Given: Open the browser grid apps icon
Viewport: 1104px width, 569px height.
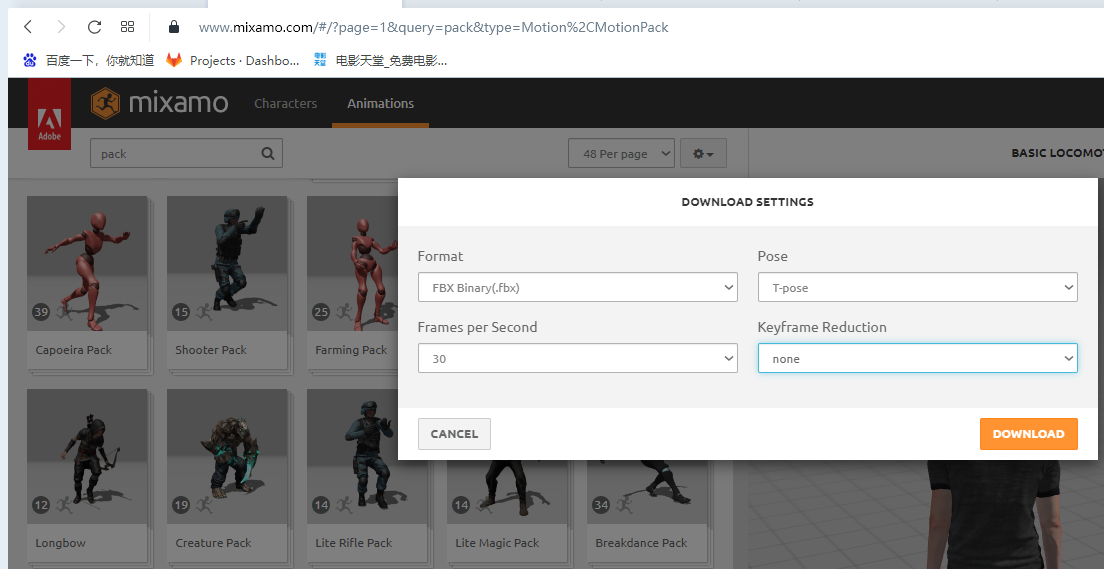Looking at the screenshot, I should (x=127, y=27).
